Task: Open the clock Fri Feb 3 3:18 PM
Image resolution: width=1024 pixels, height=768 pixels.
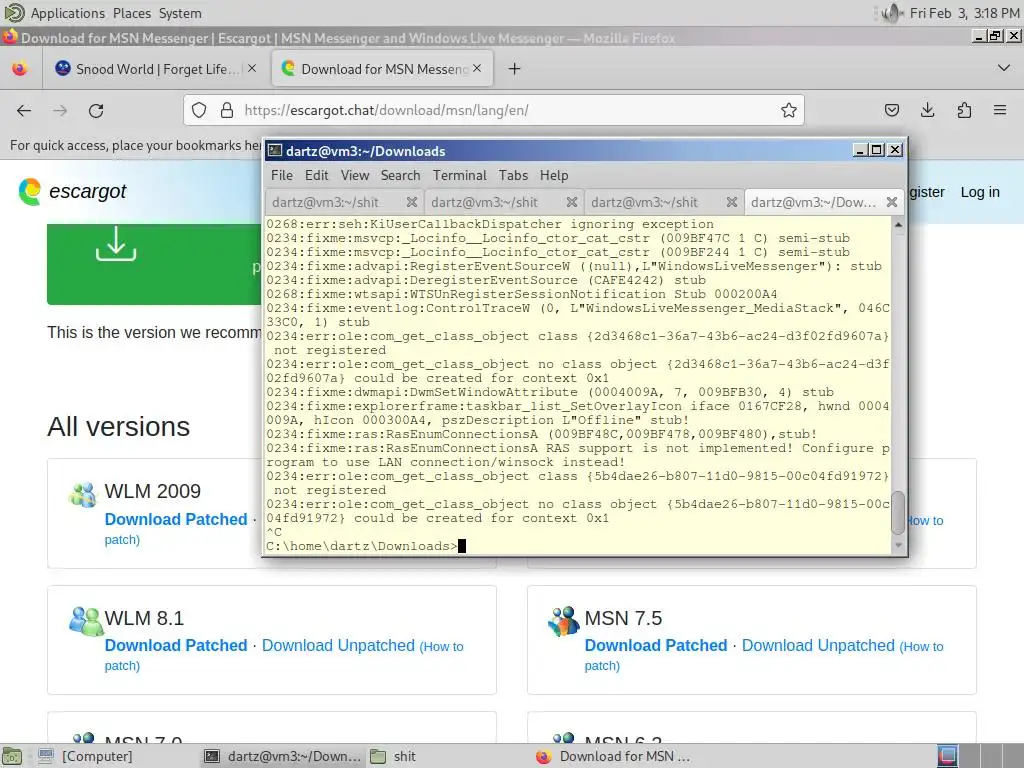Action: 964,13
